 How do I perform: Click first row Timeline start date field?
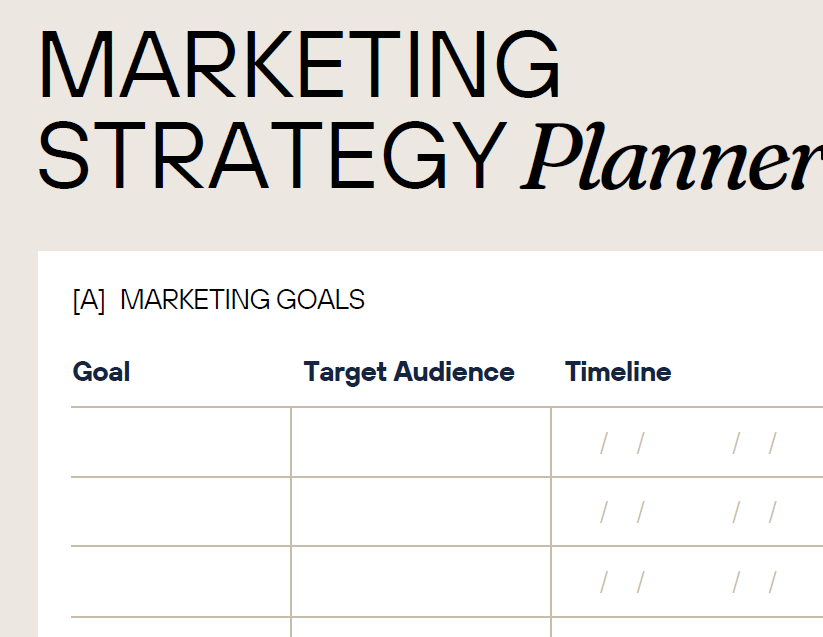tap(622, 443)
